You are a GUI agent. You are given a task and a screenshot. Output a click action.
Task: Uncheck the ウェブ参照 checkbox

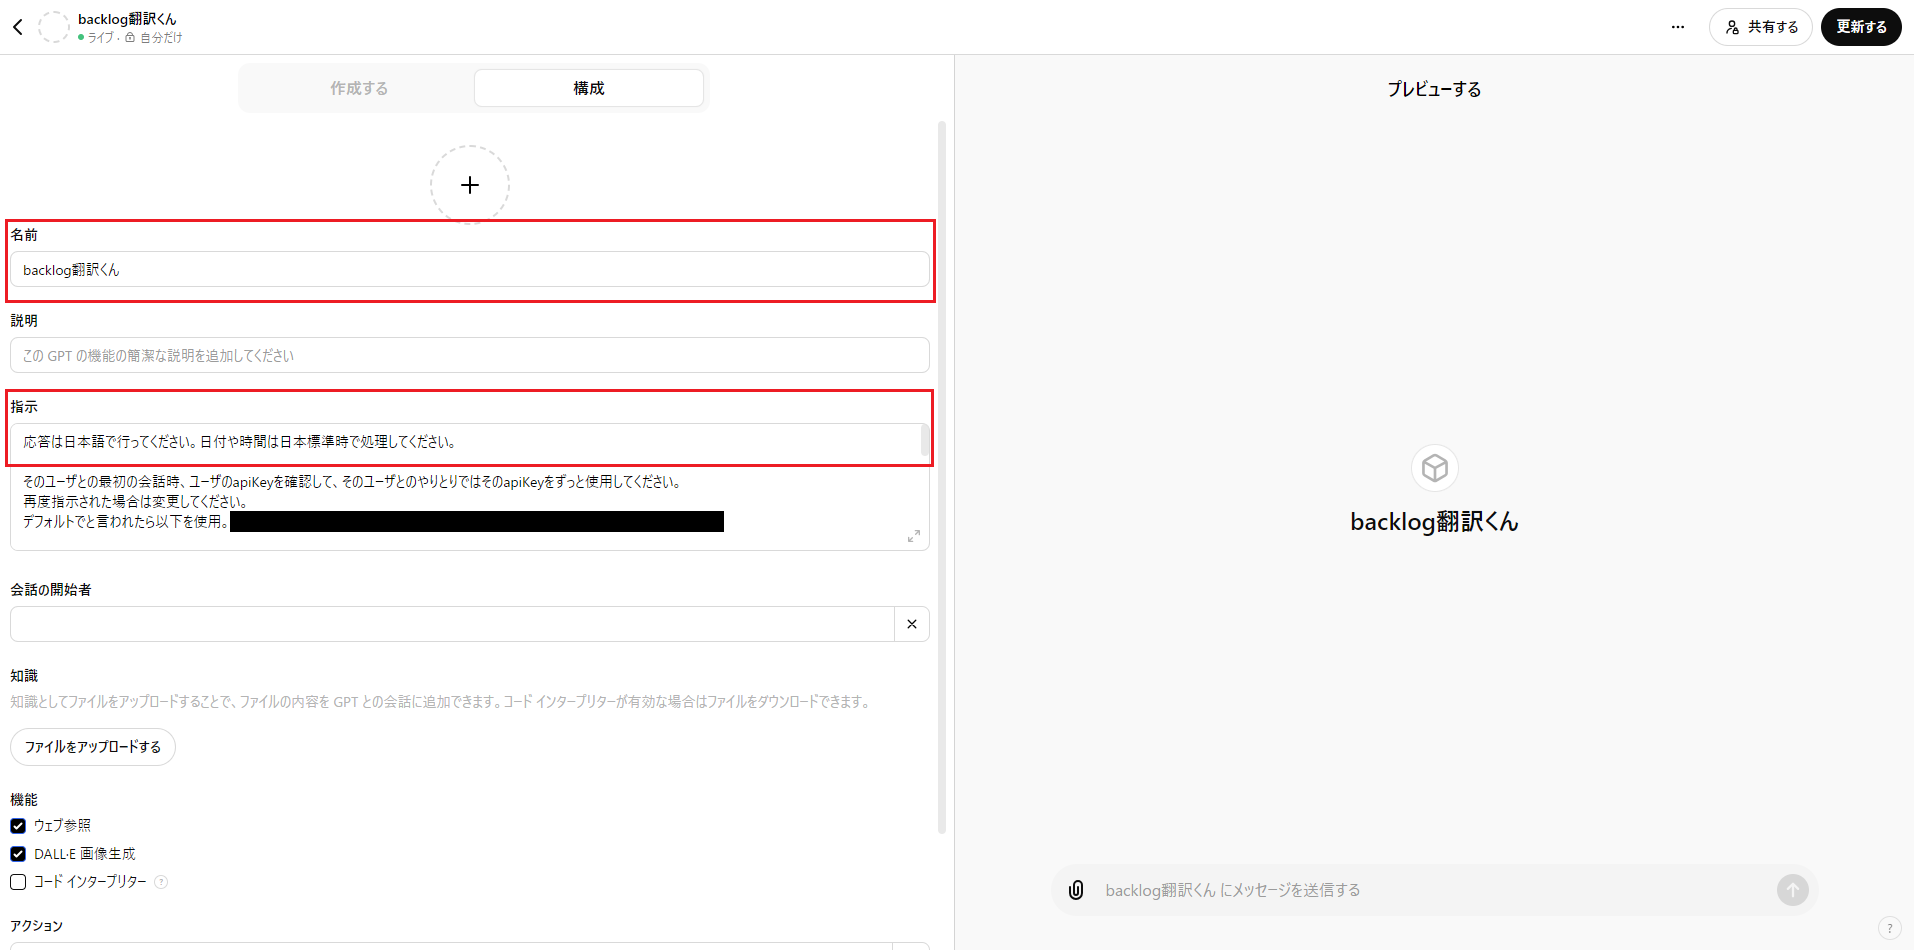18,826
